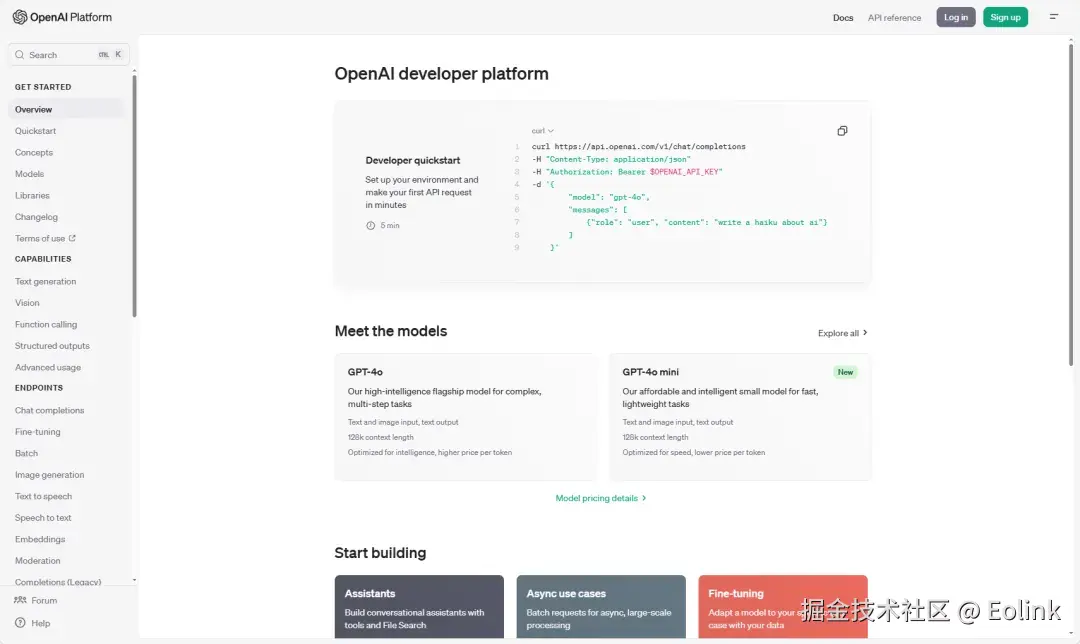Screen dimensions: 1080x644
Task: Select the GPT-4o mini model card
Action: click(740, 417)
